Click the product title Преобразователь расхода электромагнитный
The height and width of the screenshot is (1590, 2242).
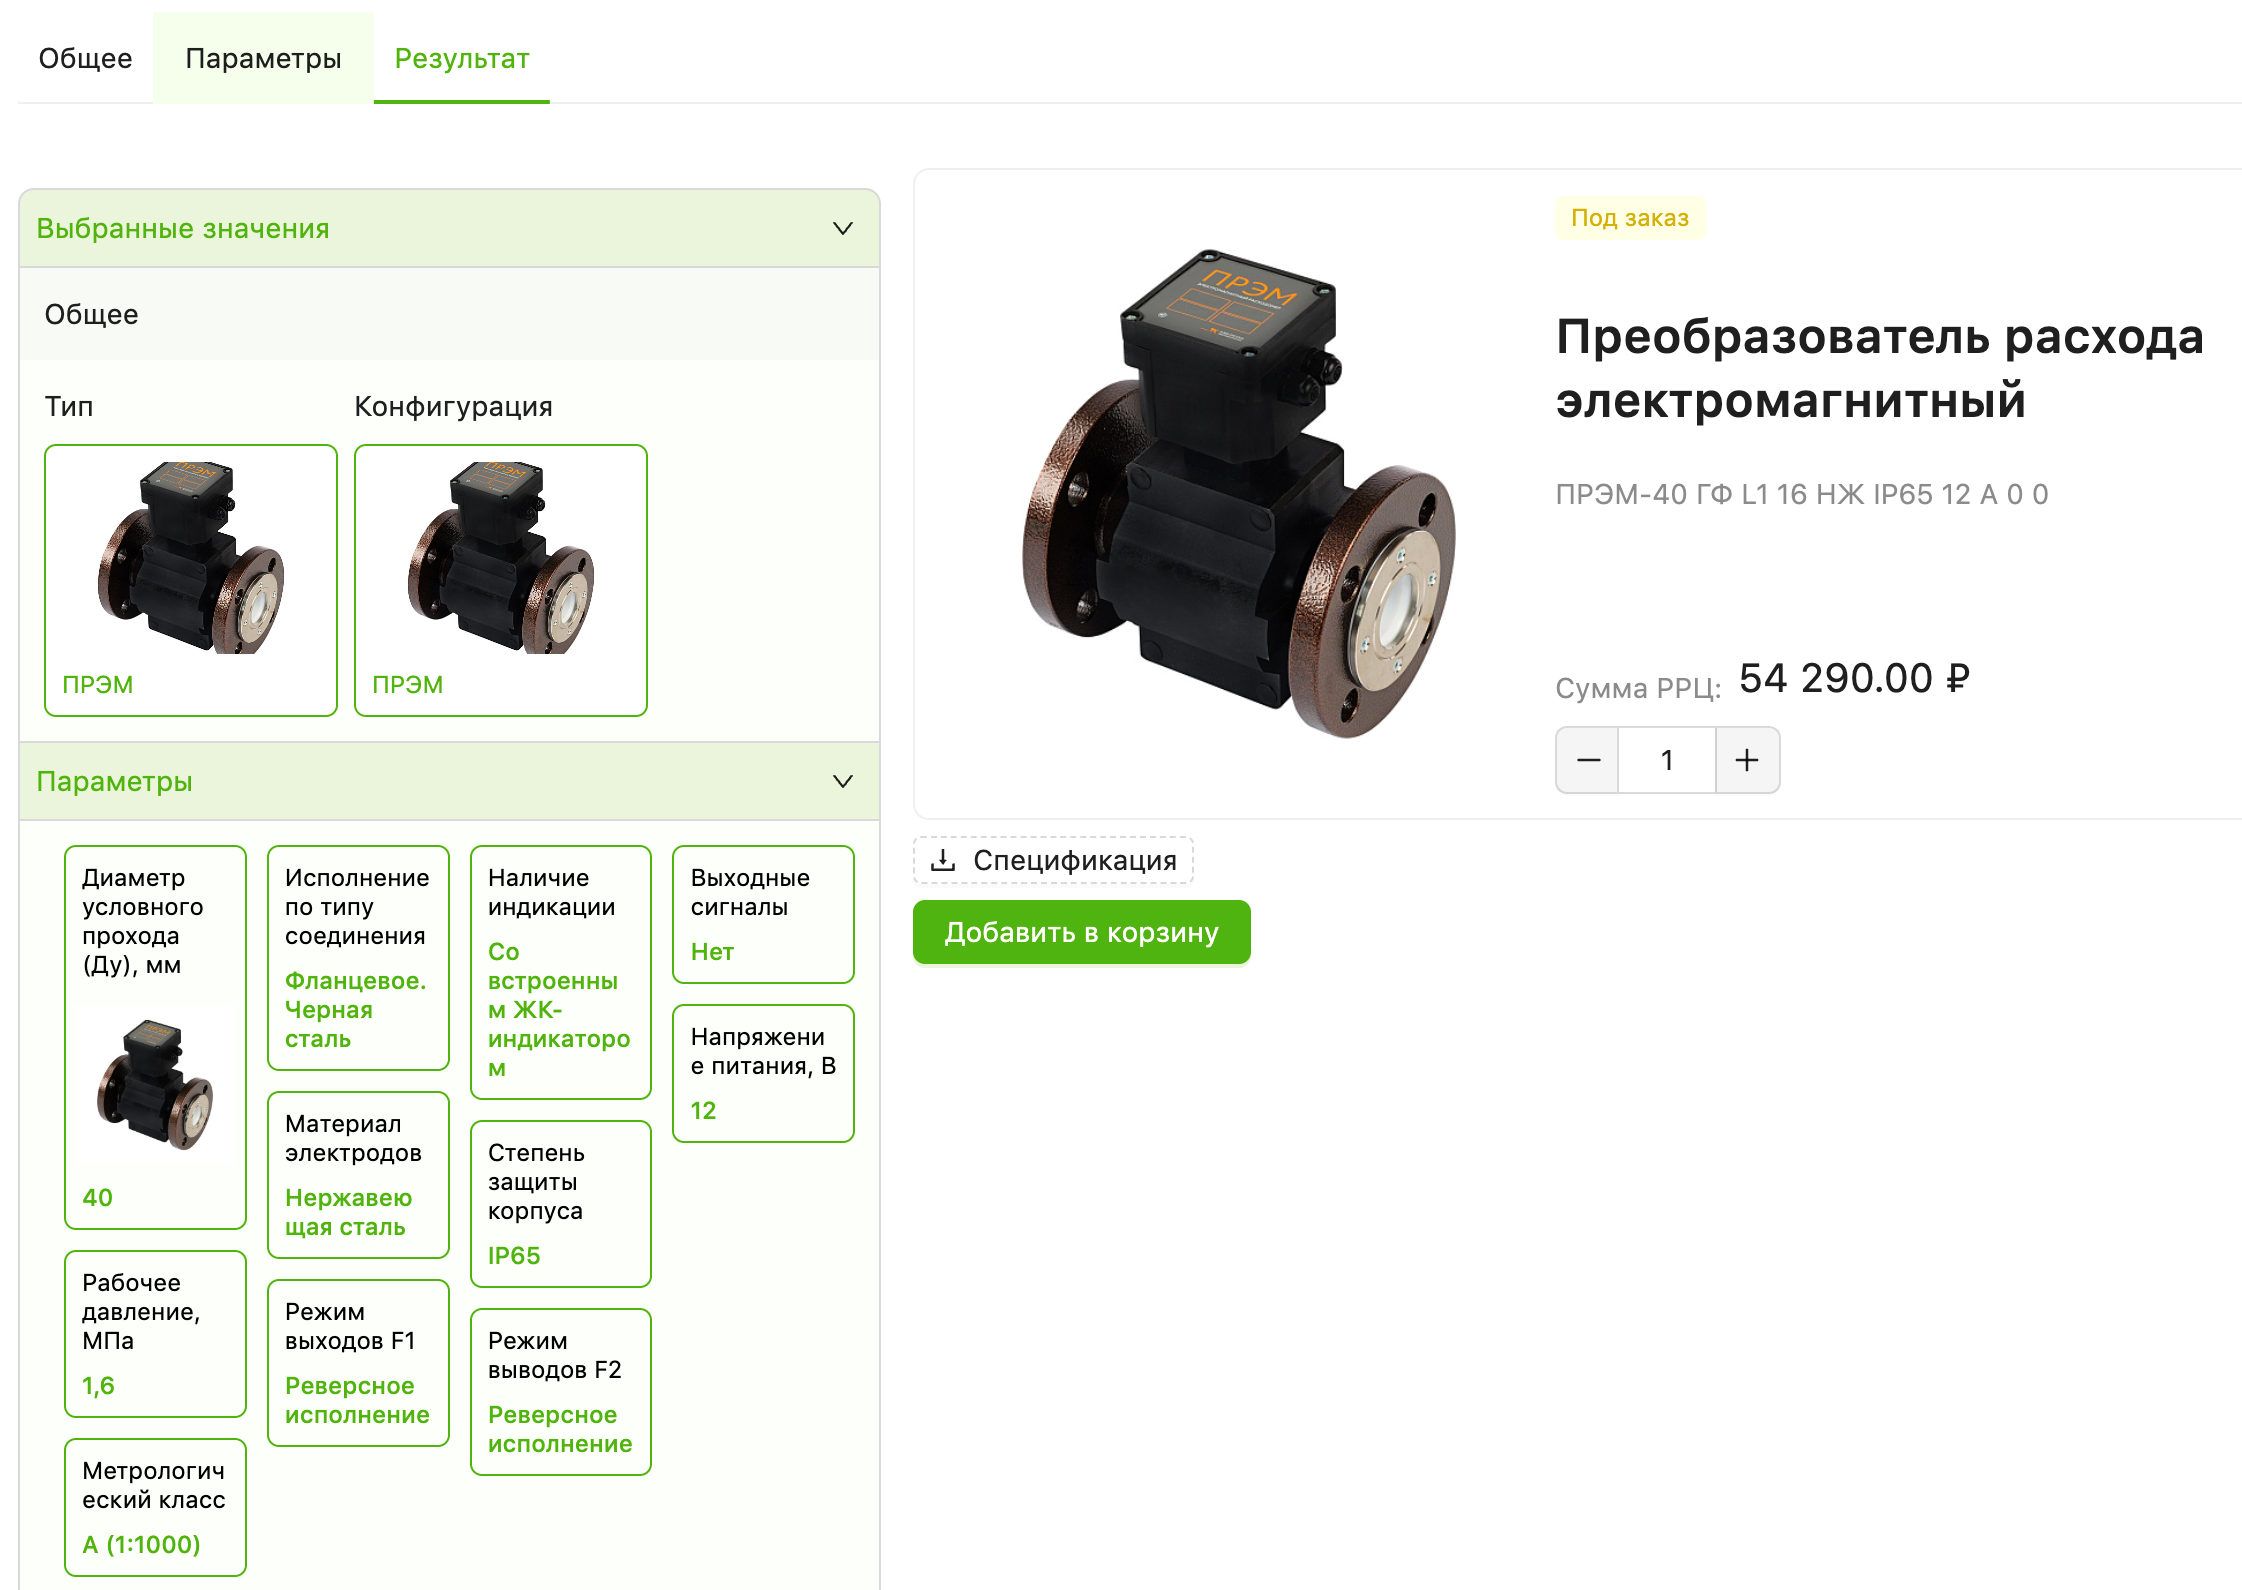[x=1880, y=368]
